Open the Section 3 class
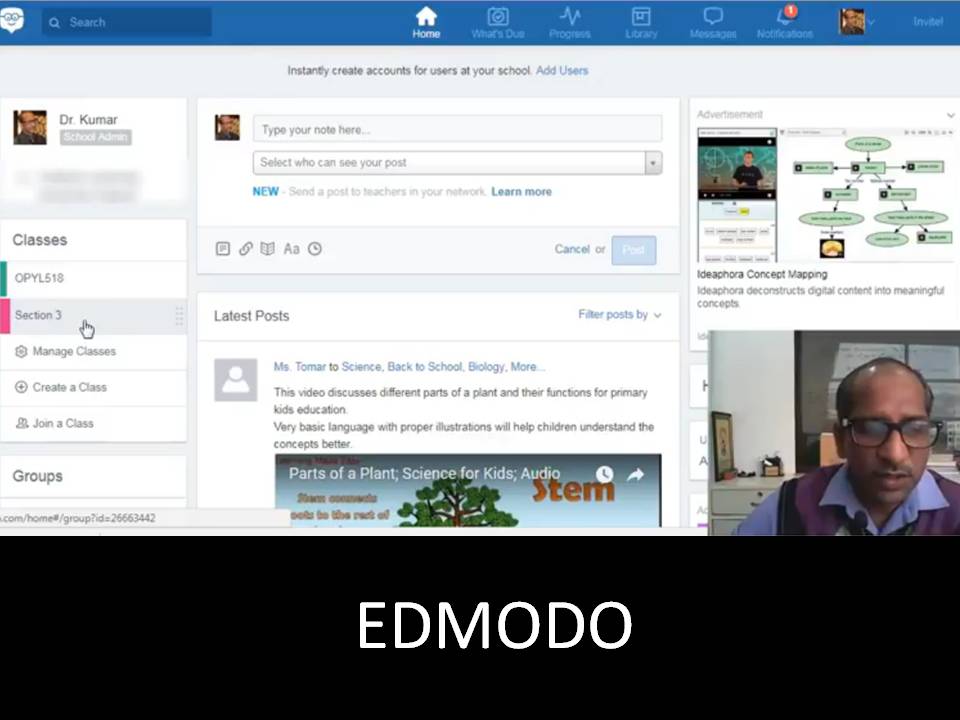 [94, 315]
